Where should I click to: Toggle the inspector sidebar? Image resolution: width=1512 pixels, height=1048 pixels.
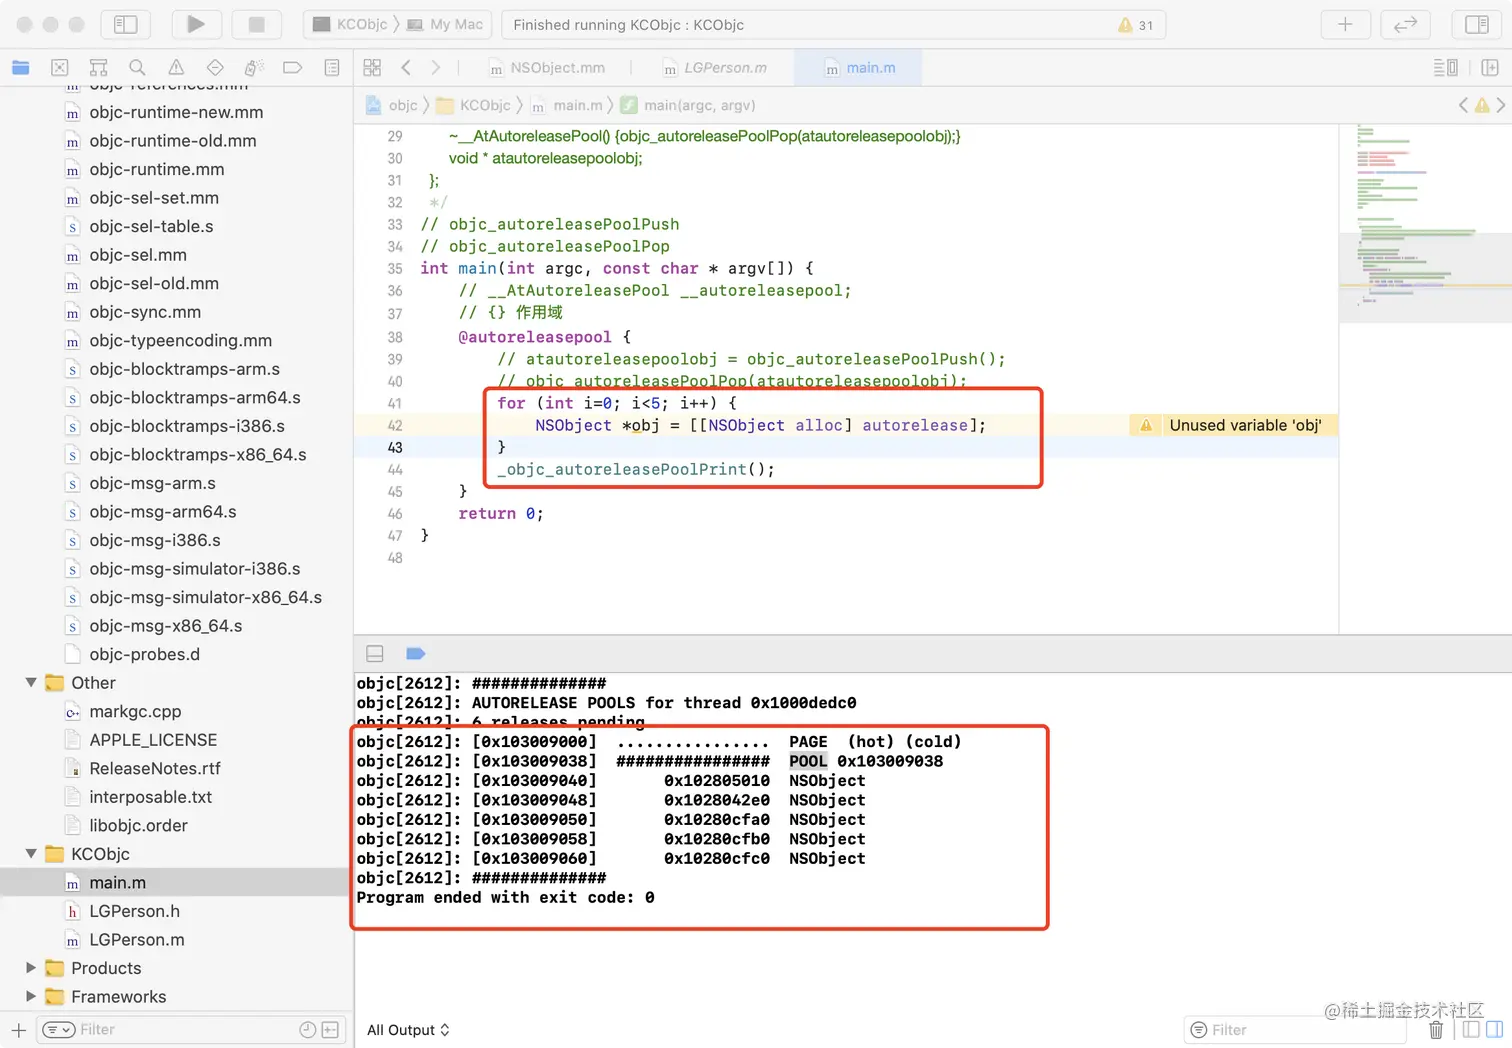pyautogui.click(x=1477, y=24)
